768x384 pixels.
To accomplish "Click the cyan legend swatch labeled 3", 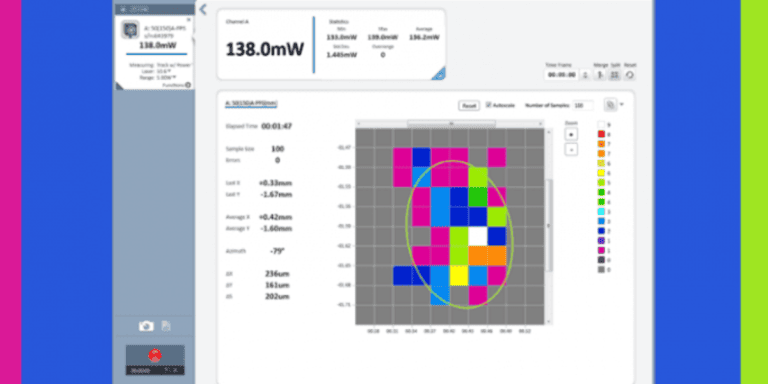I will click(x=601, y=212).
